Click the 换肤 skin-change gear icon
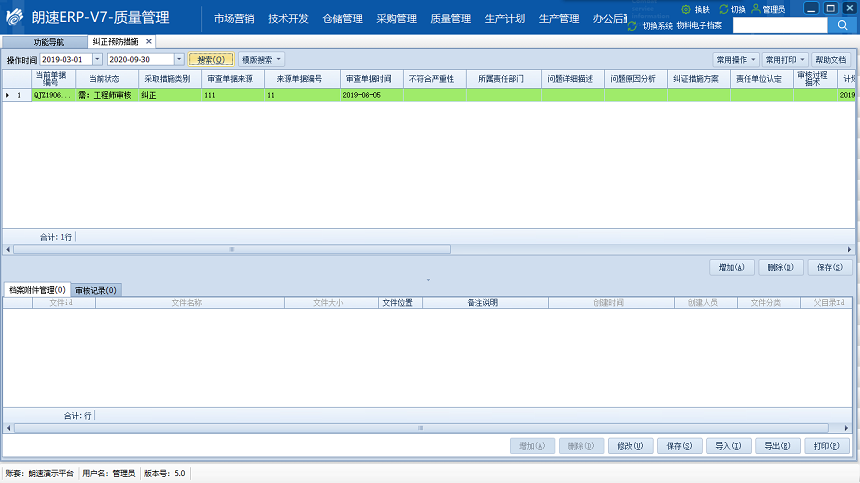 click(685, 9)
